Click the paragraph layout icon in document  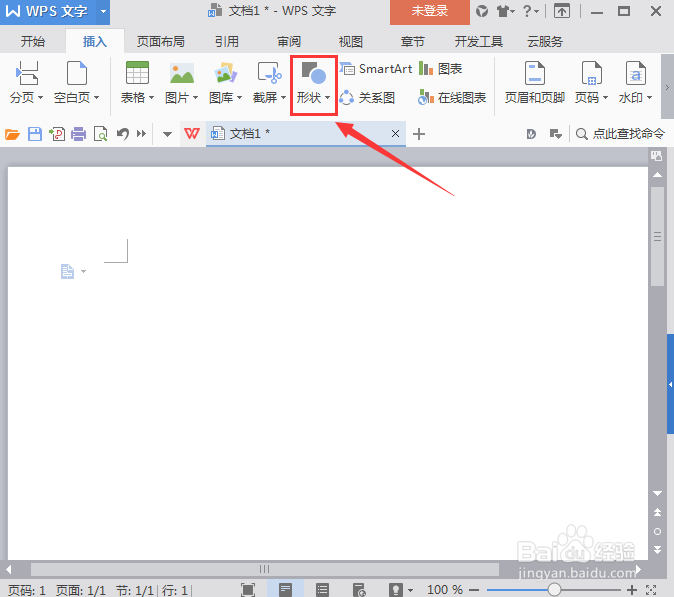pos(67,272)
